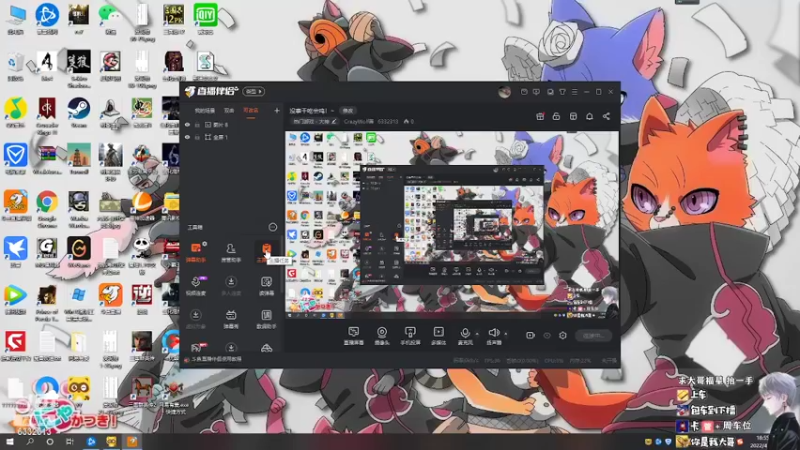Click the download tool in toolbox third row left

point(196,319)
